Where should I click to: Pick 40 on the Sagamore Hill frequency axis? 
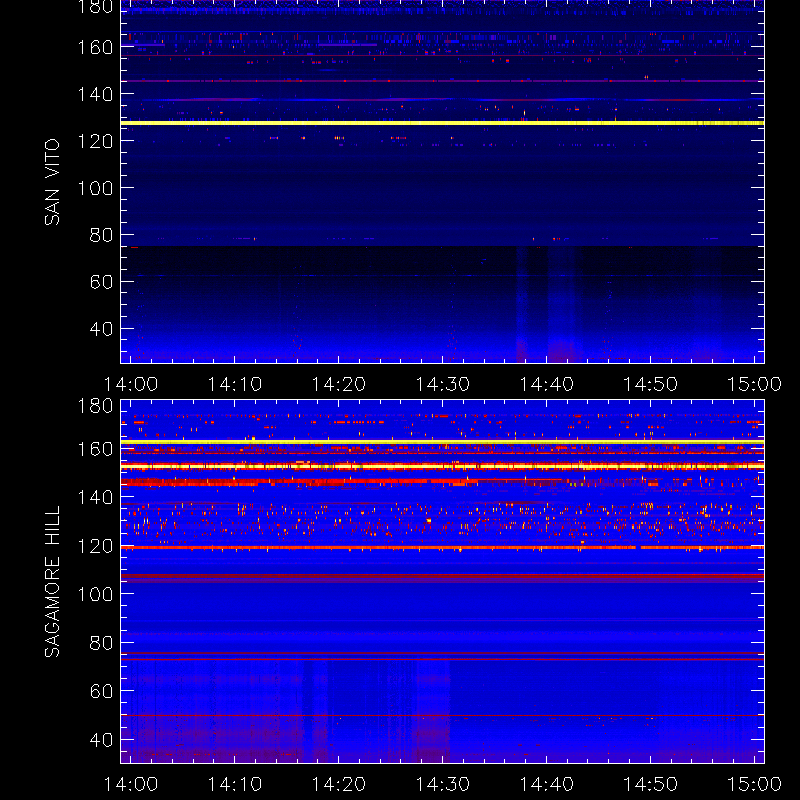point(101,740)
